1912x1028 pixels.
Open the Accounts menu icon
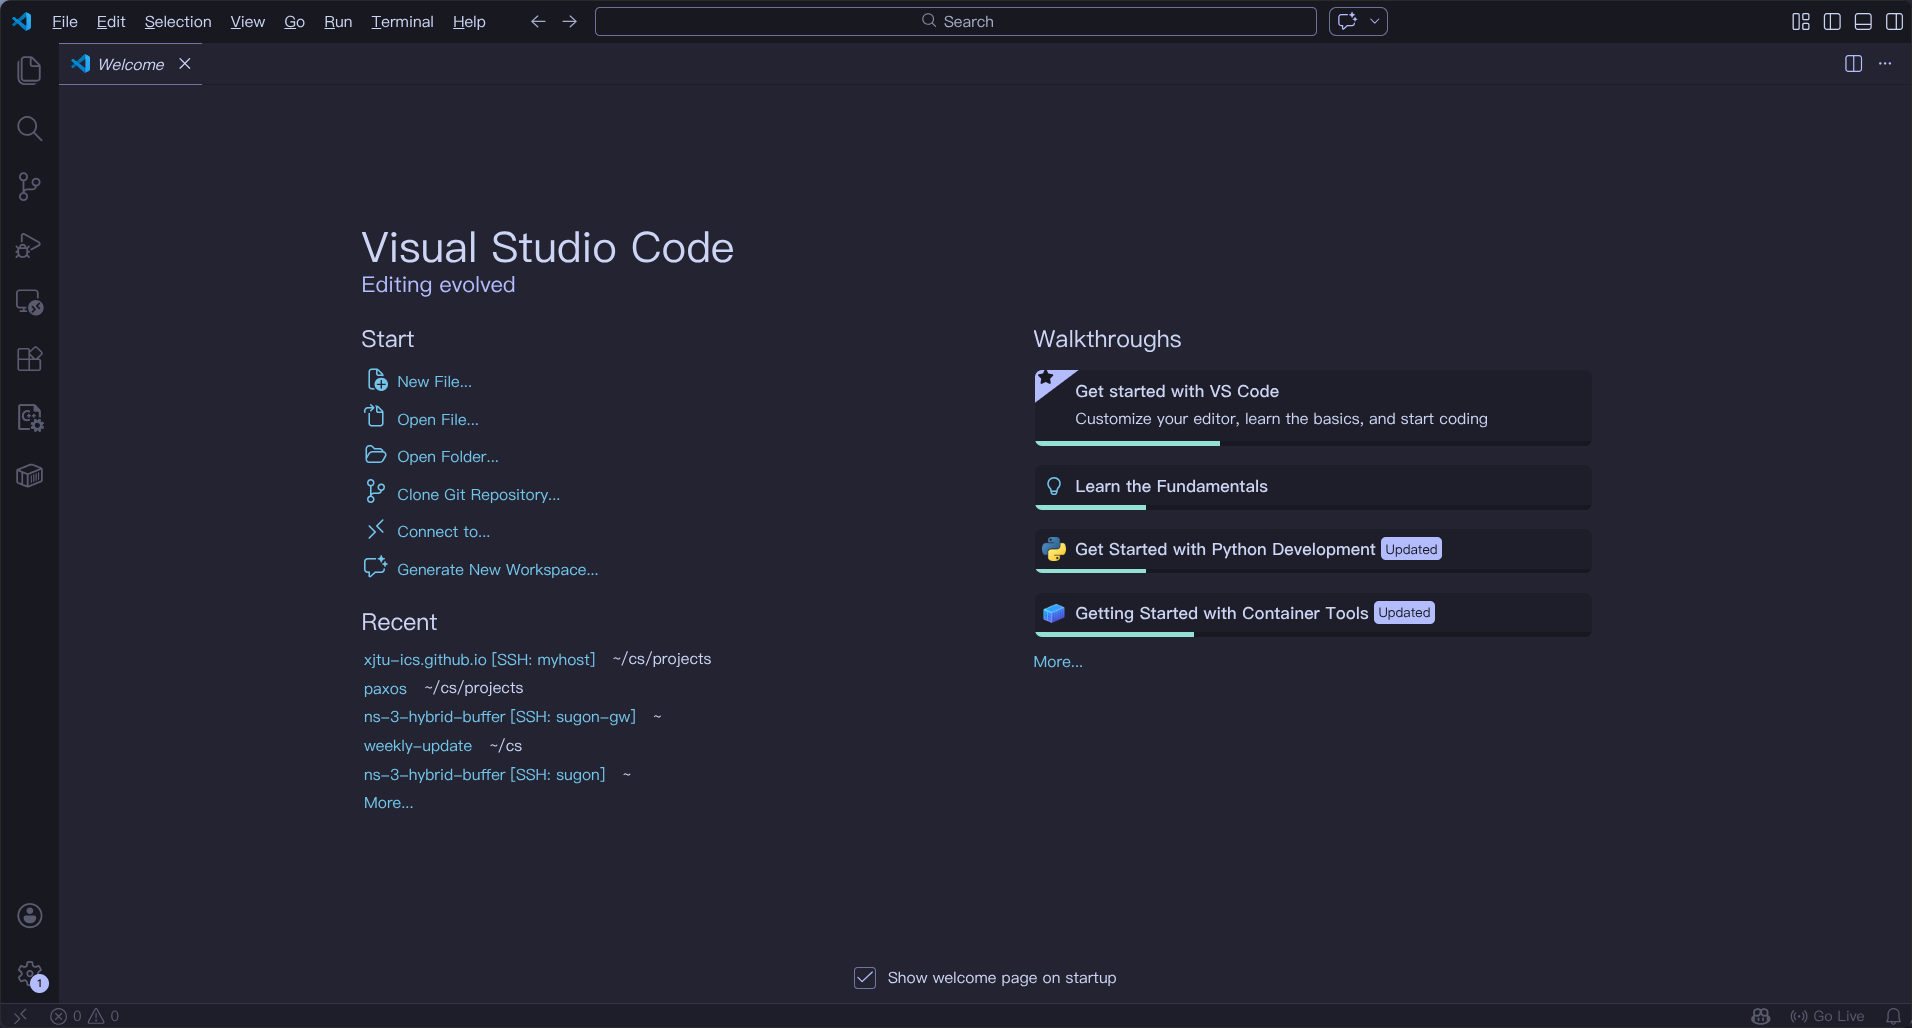point(29,915)
